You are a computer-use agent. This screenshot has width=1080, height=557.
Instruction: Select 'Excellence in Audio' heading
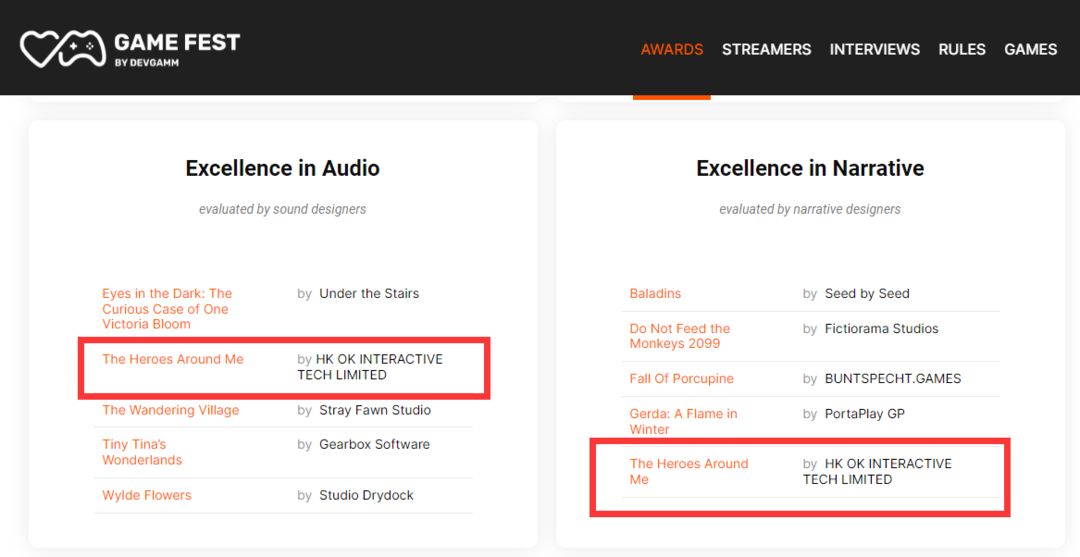pos(282,168)
